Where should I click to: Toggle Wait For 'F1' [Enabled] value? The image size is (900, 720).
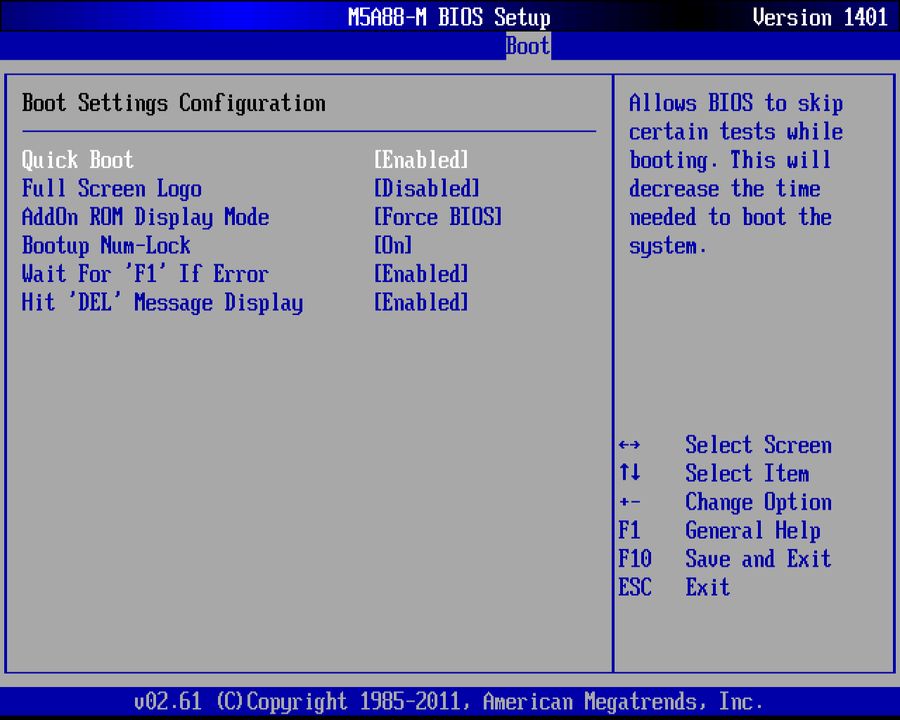click(x=421, y=274)
